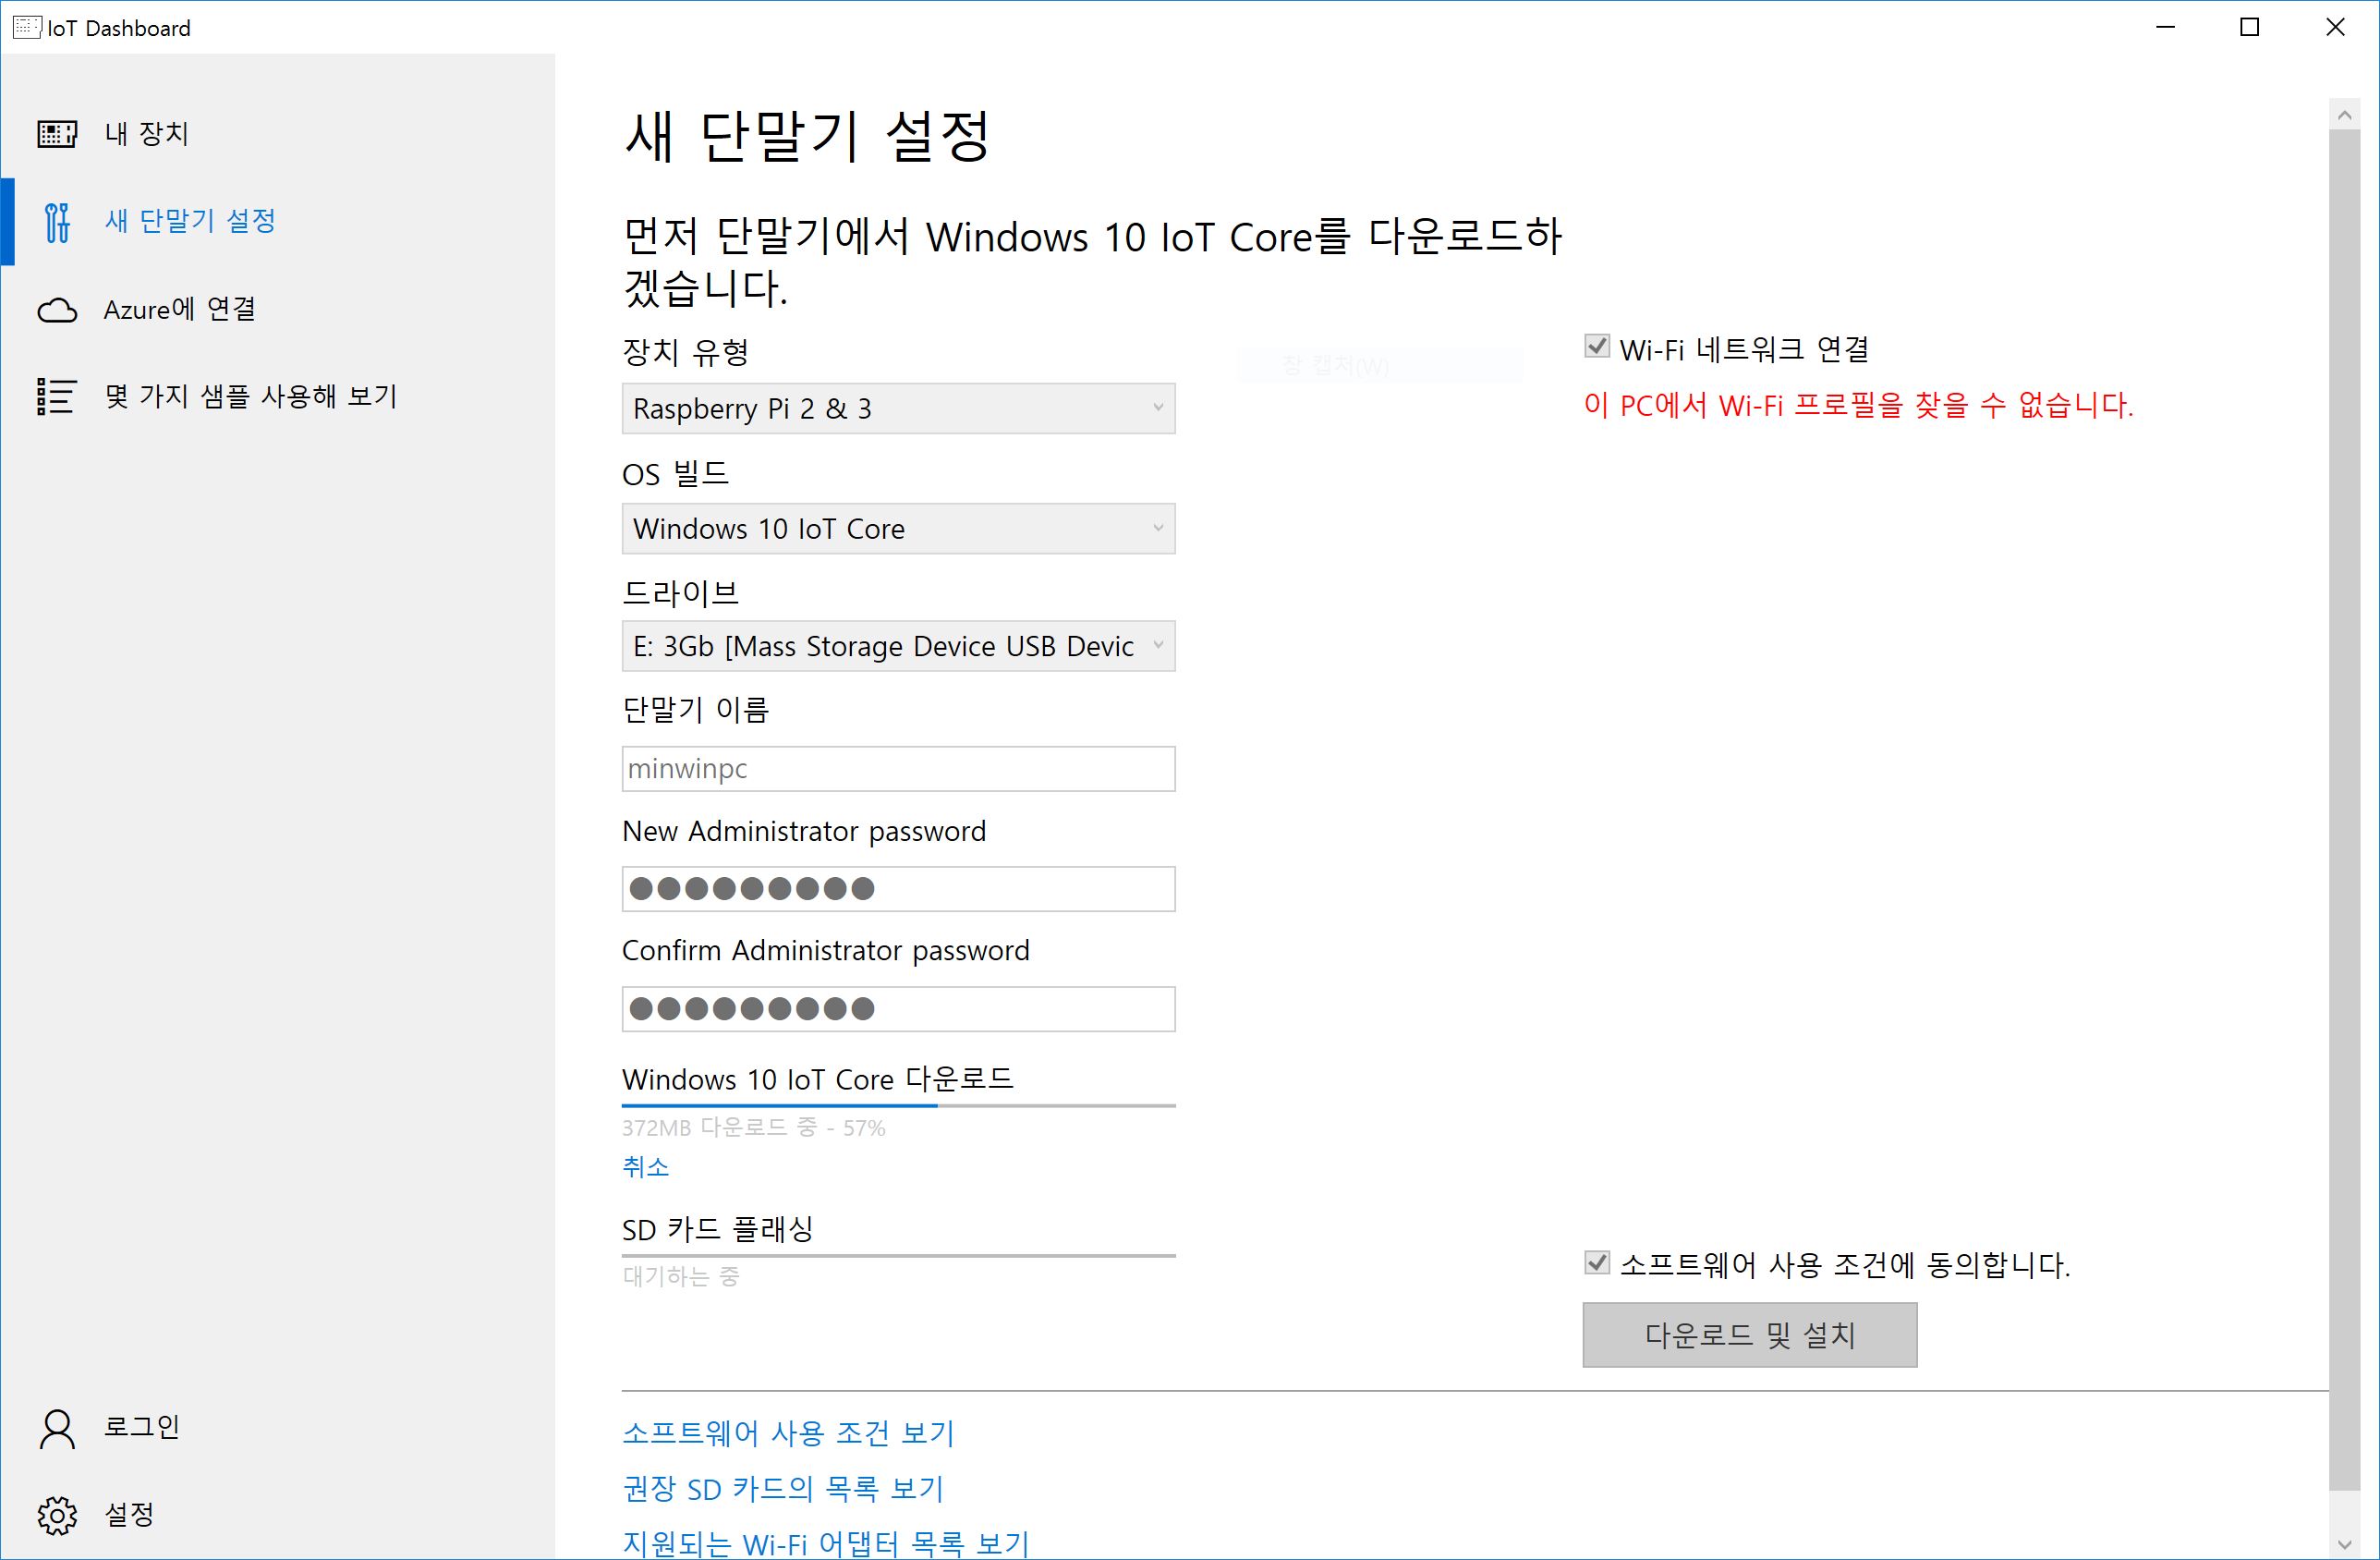Click the IoT Dashboard title bar app icon

(x=27, y=27)
